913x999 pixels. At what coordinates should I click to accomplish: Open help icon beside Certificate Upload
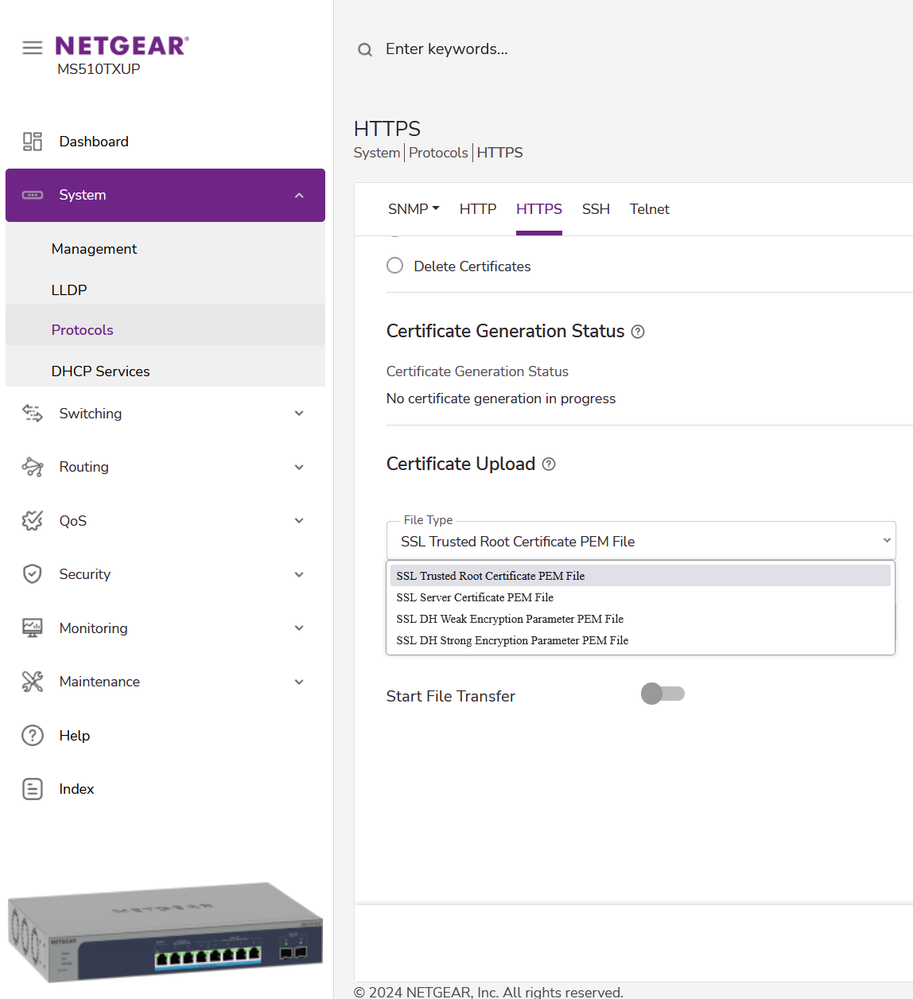(x=548, y=465)
